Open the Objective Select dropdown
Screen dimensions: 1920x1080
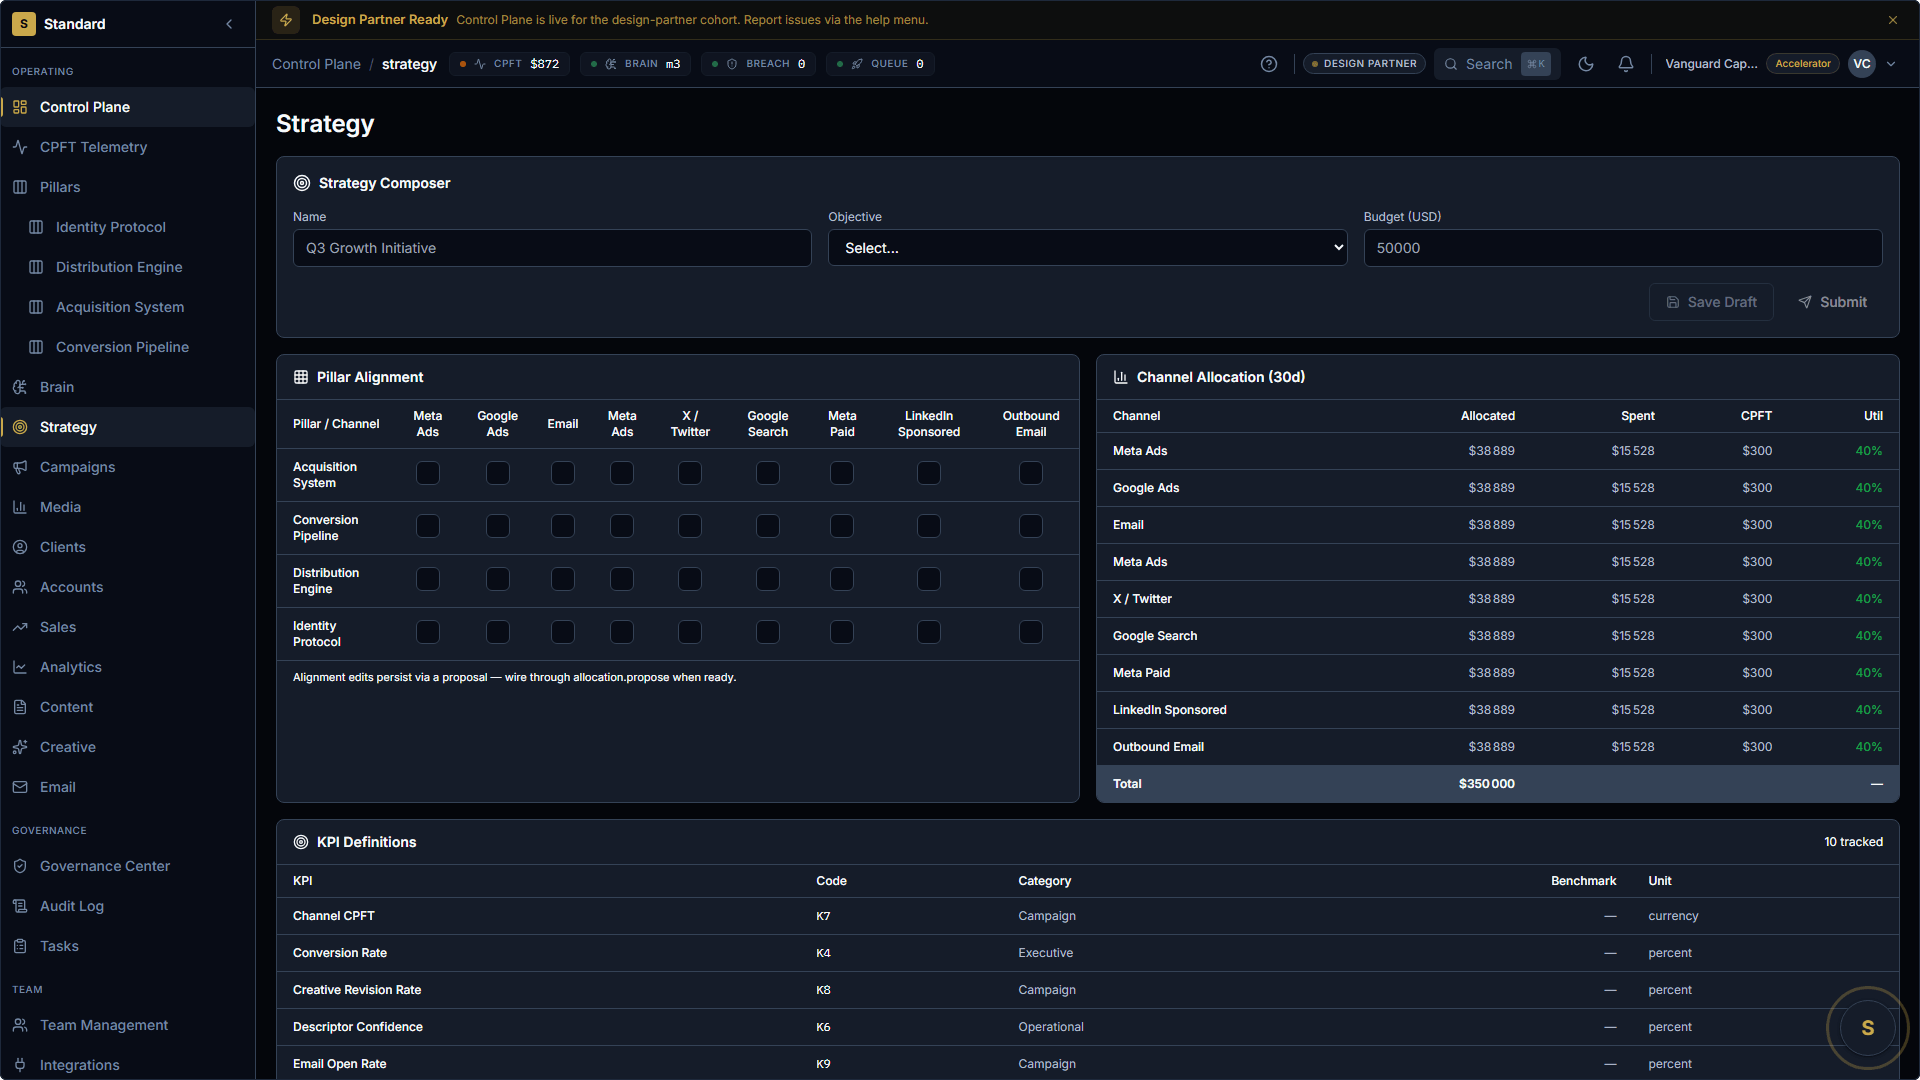[1087, 248]
